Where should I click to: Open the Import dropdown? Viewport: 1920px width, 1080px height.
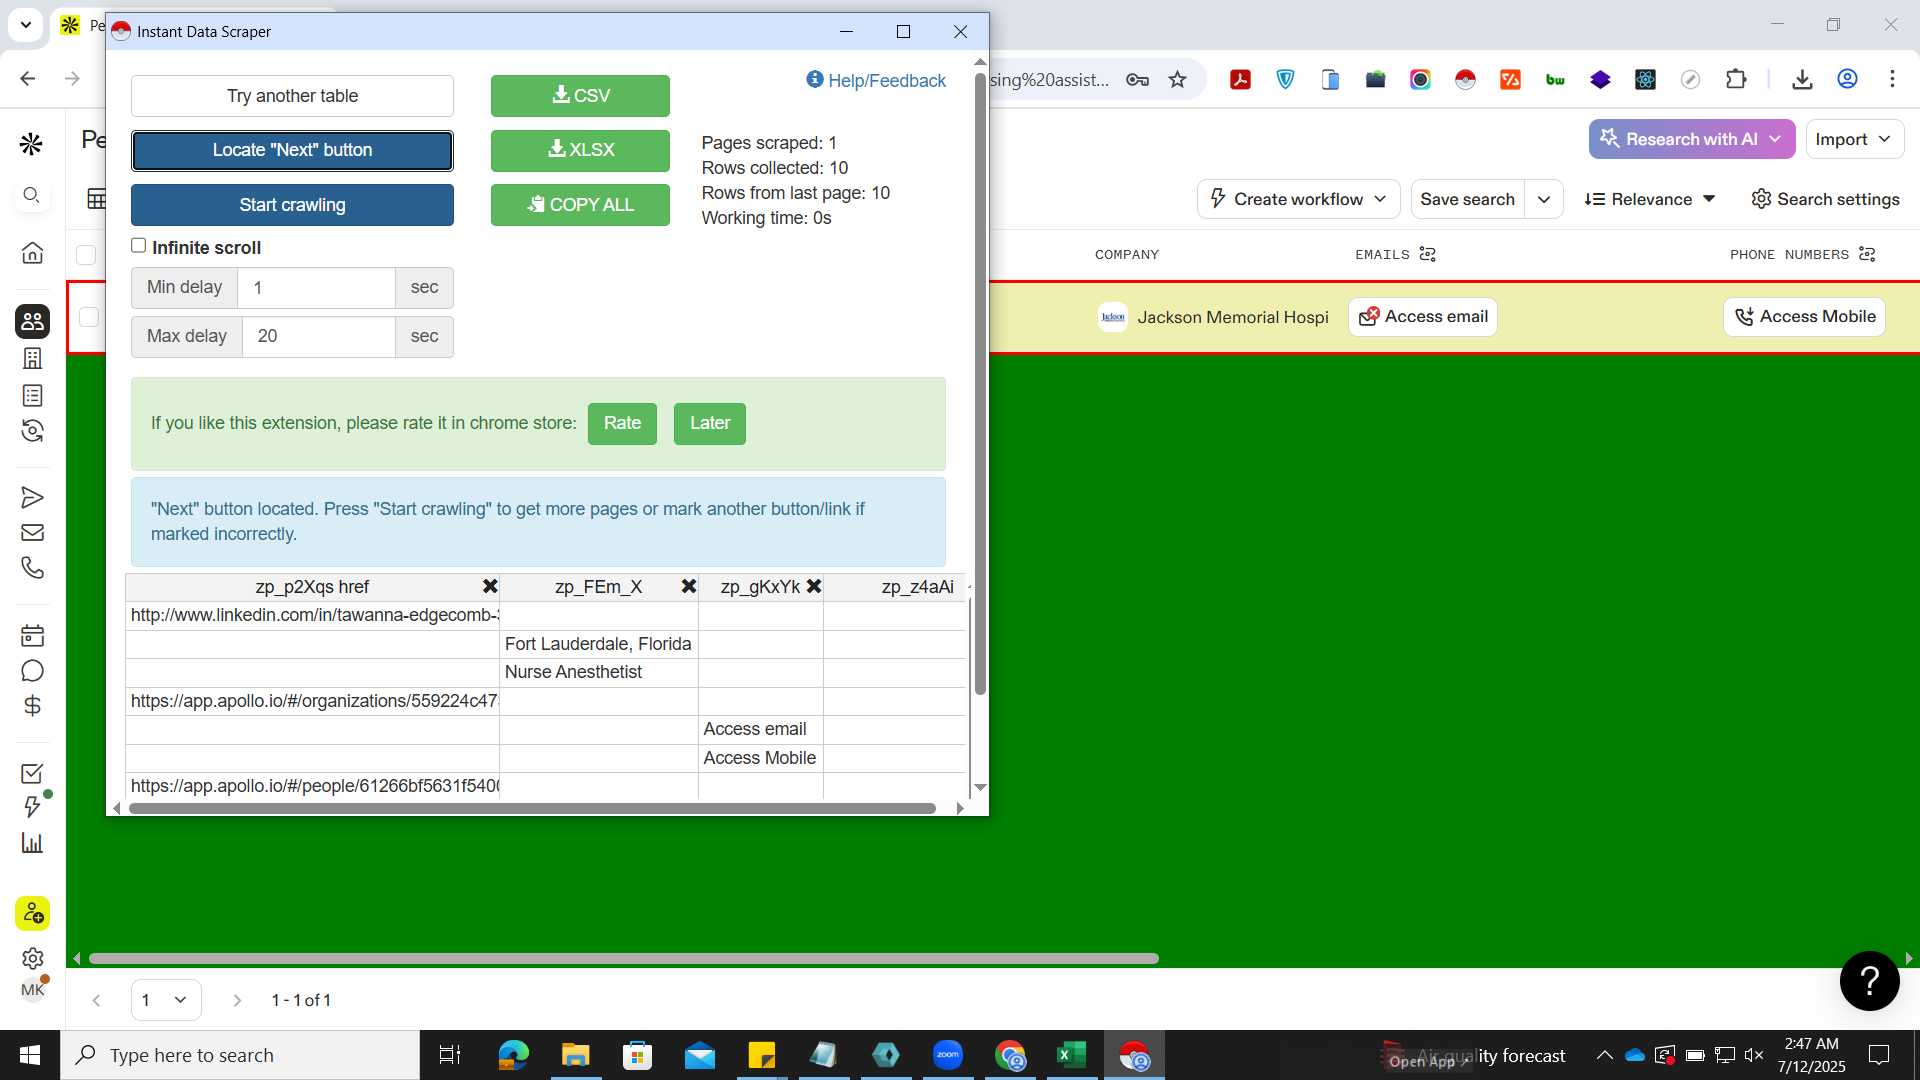[x=1853, y=139]
